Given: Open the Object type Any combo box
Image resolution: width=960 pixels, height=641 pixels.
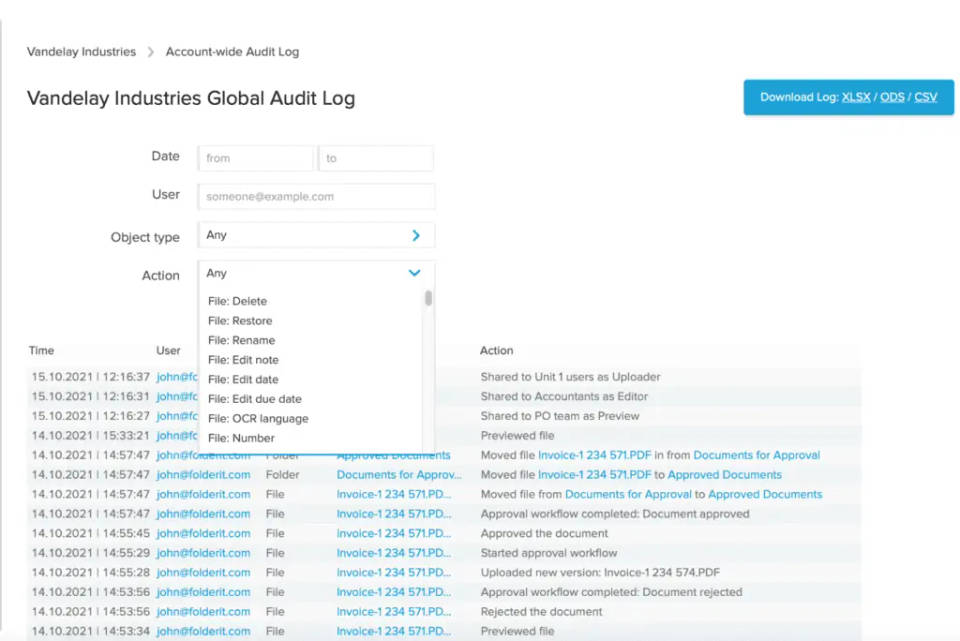Looking at the screenshot, I should point(300,236).
